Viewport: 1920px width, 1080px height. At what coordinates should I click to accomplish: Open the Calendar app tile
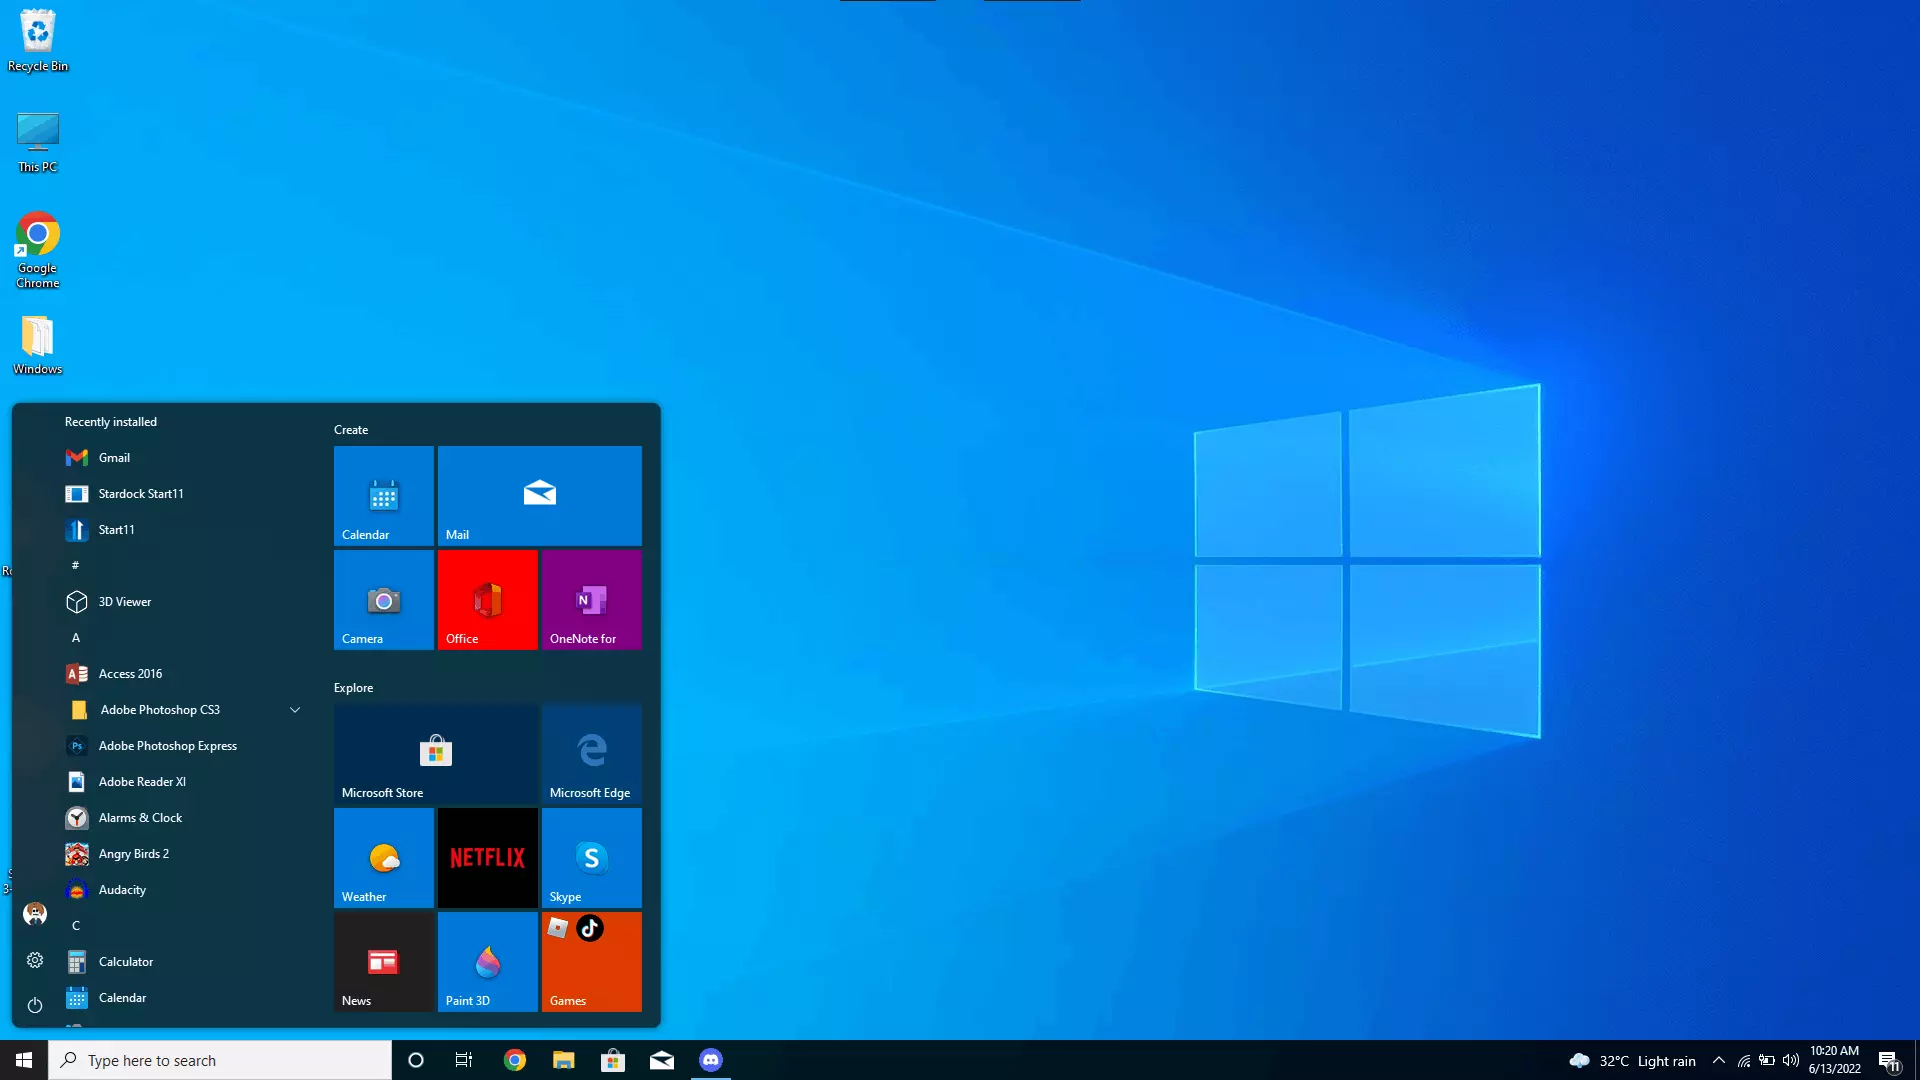point(382,496)
